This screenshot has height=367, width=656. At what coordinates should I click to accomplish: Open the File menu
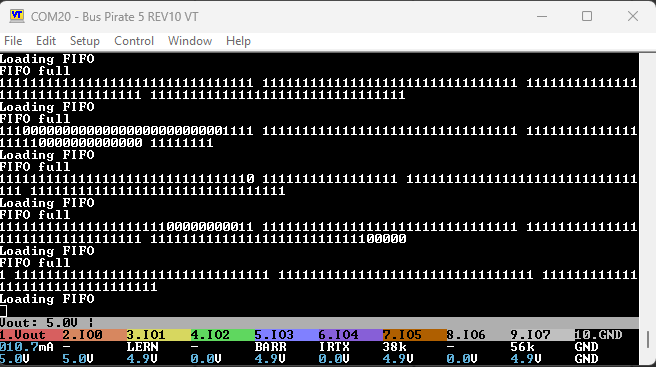click(x=13, y=41)
